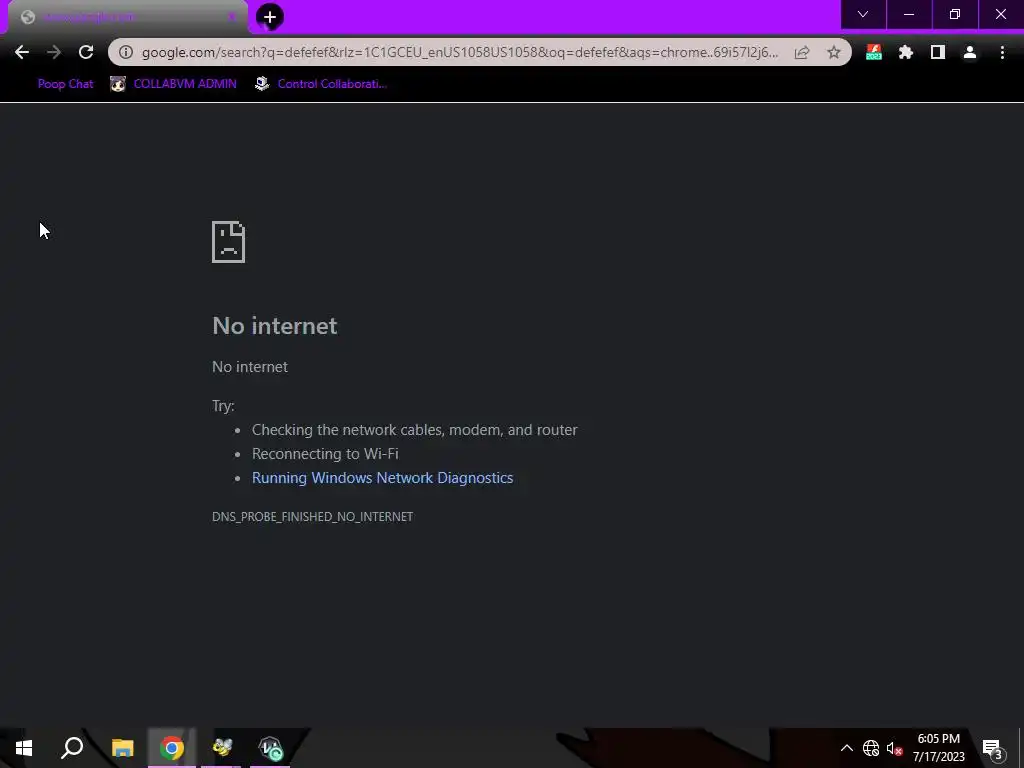Viewport: 1024px width, 768px height.
Task: Select the google.com browser tab
Action: tap(127, 18)
